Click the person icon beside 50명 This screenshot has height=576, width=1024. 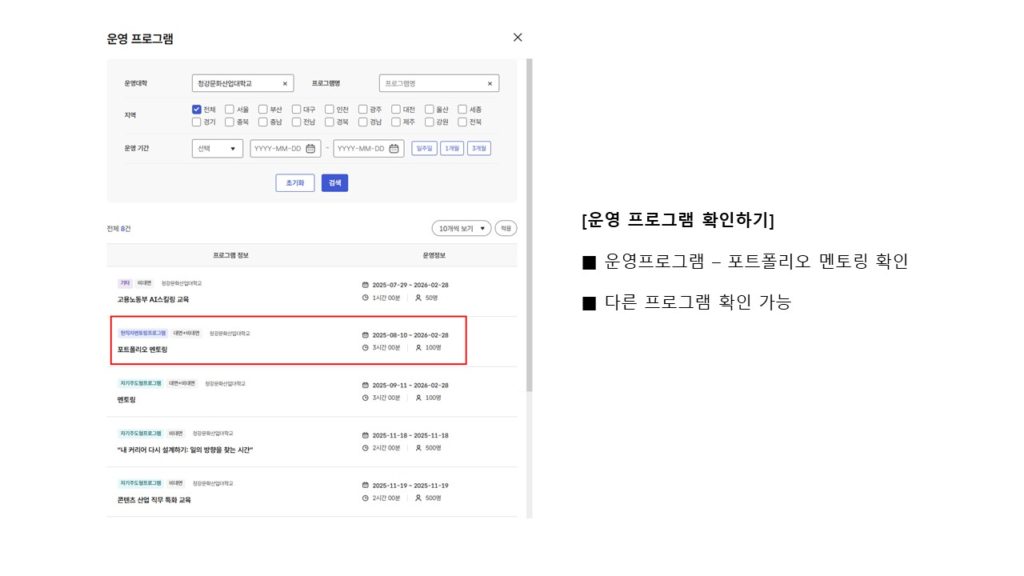(x=418, y=298)
